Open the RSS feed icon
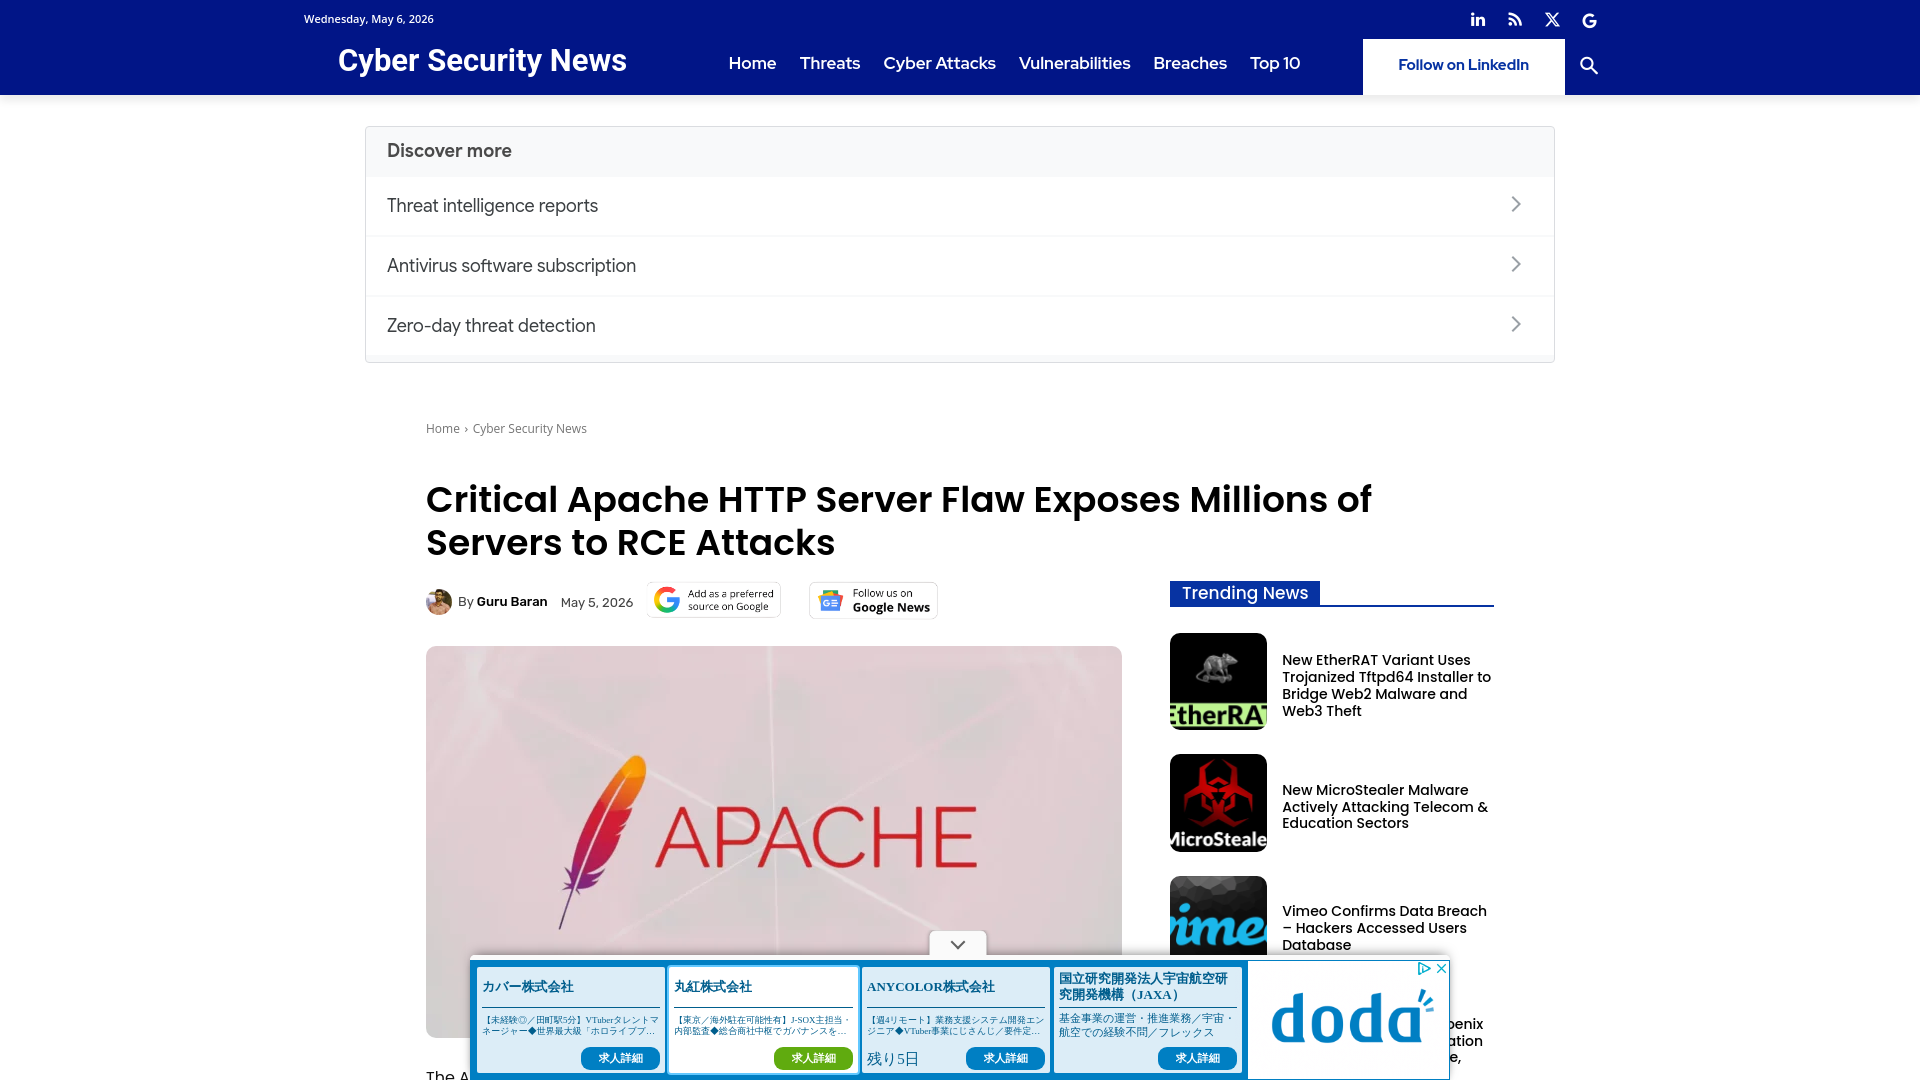Screen dimensions: 1920x1080 [x=1515, y=20]
